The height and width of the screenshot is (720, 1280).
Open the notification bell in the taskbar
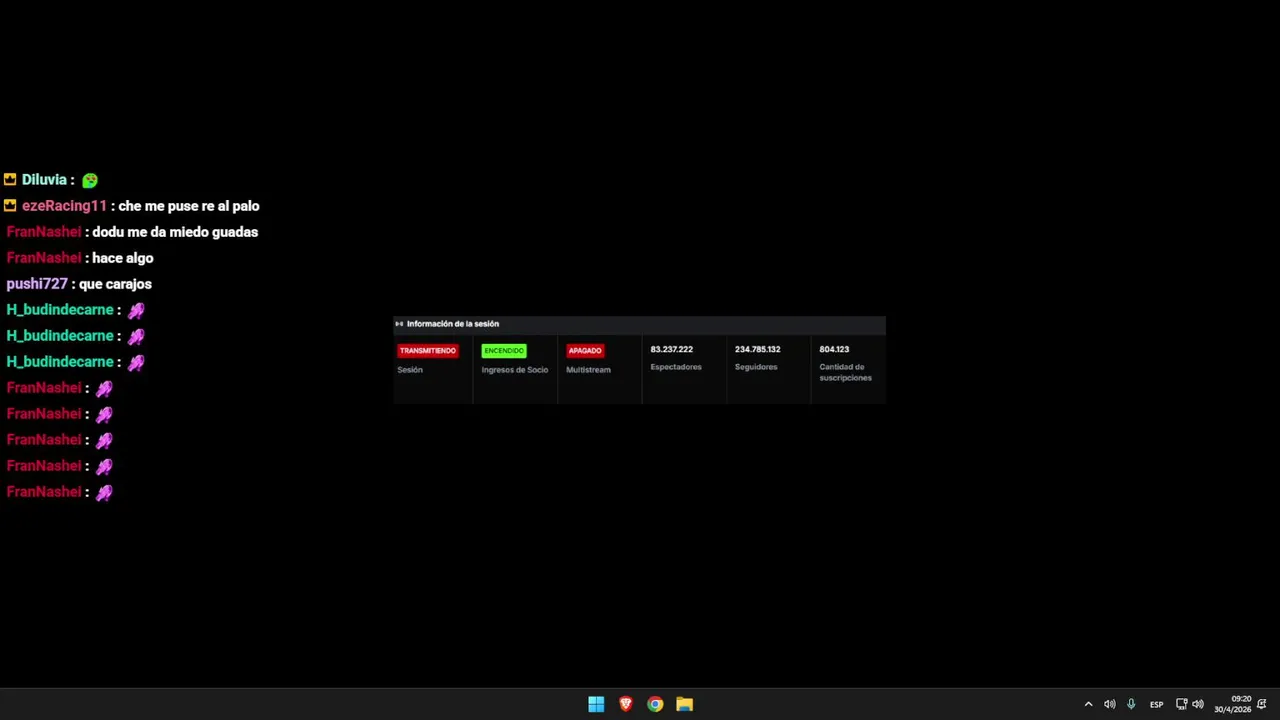click(1262, 704)
